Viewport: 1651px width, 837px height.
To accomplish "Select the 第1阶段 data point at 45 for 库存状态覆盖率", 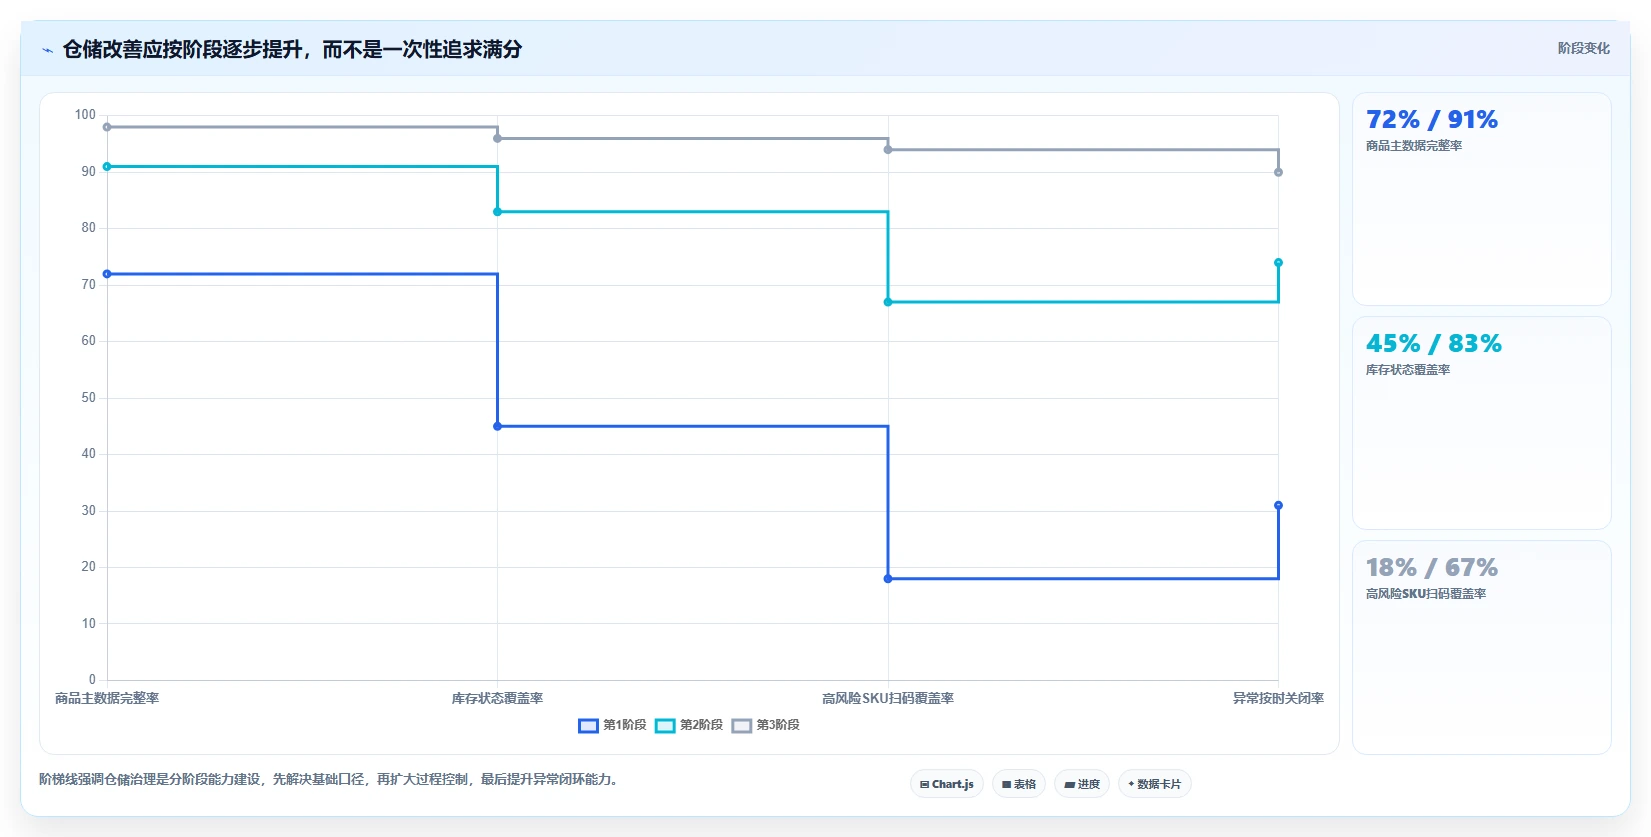I will [x=497, y=426].
